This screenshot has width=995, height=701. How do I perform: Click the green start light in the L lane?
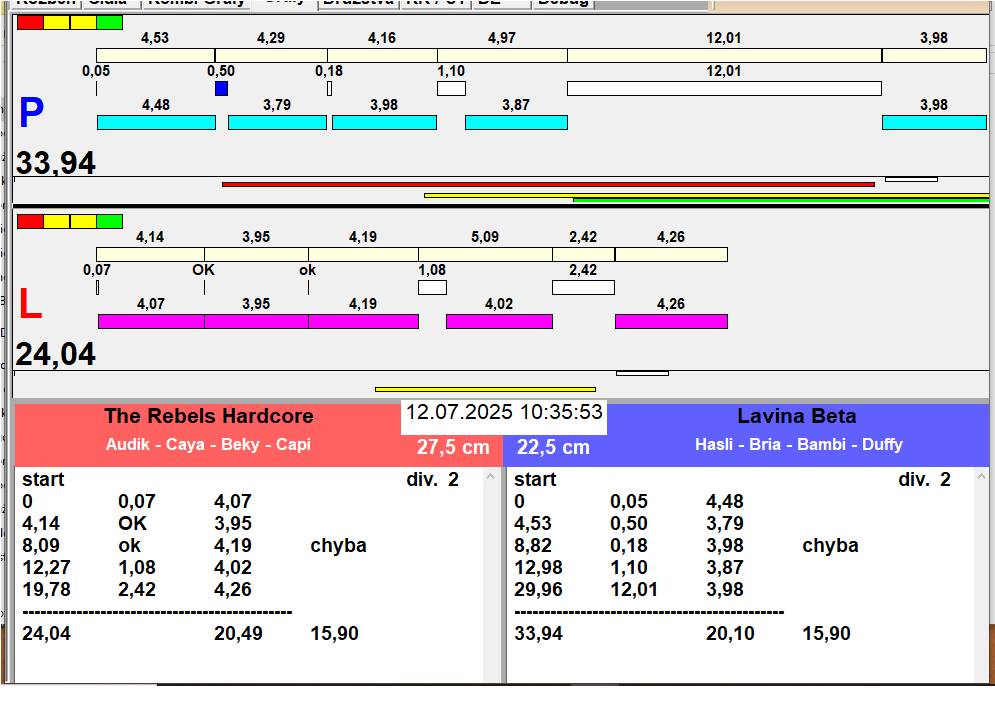[x=109, y=221]
